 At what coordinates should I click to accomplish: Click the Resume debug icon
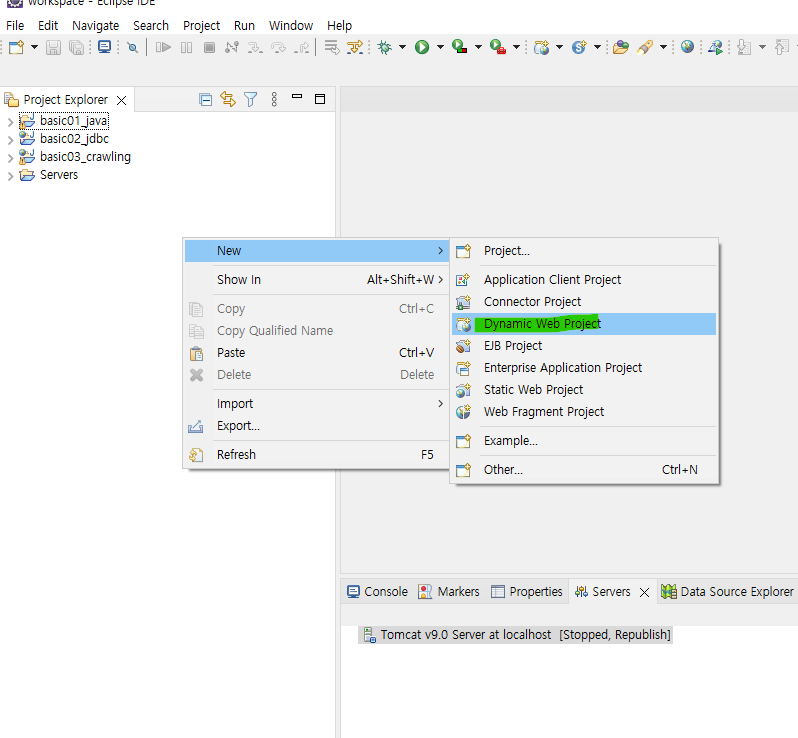tap(163, 47)
